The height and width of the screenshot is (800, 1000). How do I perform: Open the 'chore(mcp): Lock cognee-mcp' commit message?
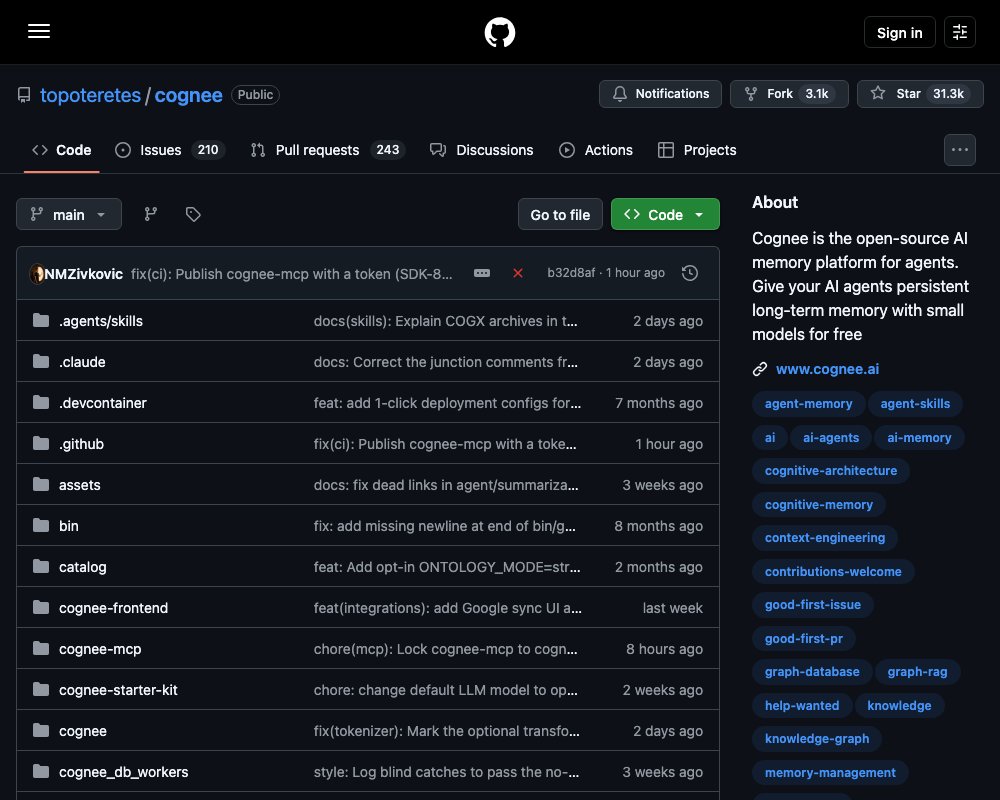445,649
